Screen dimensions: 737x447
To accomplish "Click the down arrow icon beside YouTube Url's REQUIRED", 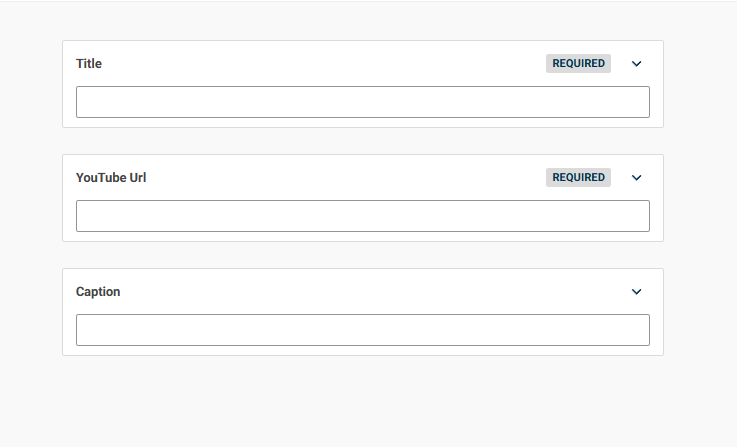I will 636,178.
